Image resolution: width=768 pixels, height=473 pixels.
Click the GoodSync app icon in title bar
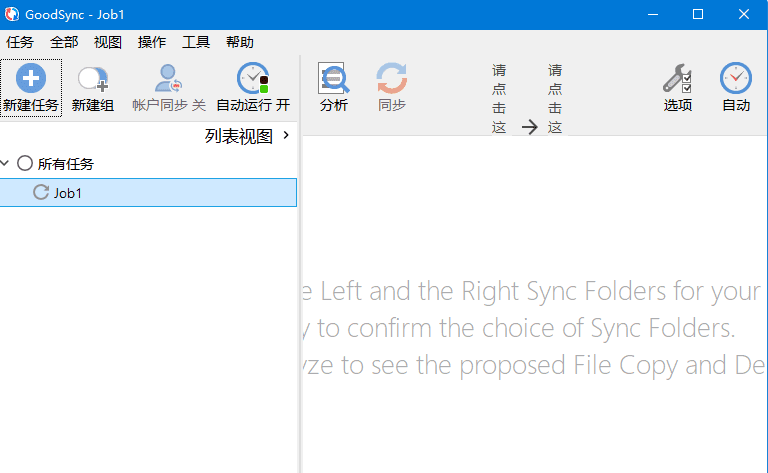coord(12,14)
